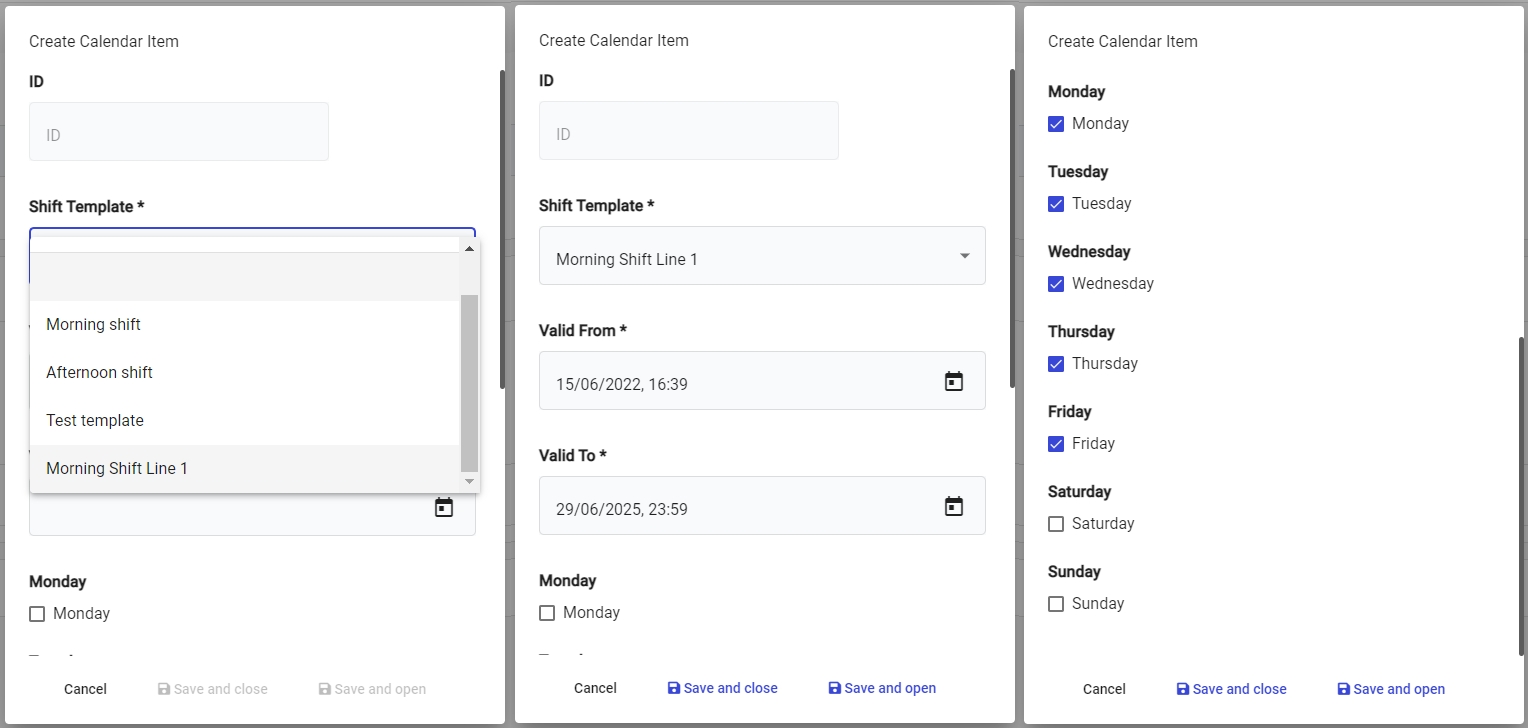Enable the Saturday checkbox

click(1056, 524)
